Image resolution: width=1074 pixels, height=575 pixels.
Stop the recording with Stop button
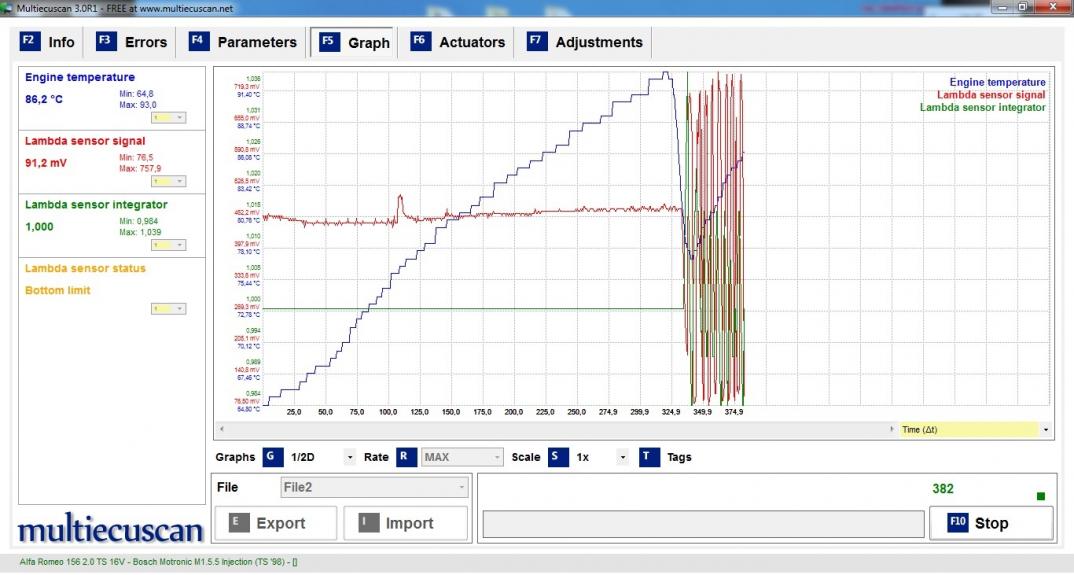point(991,523)
